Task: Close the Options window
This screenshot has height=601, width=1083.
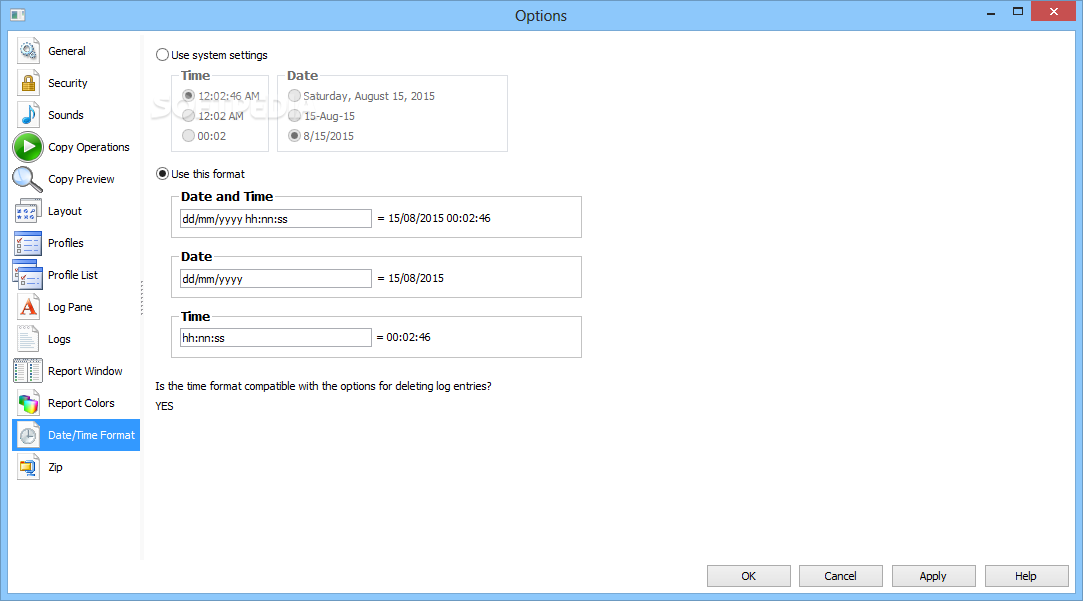Action: pyautogui.click(x=1053, y=12)
